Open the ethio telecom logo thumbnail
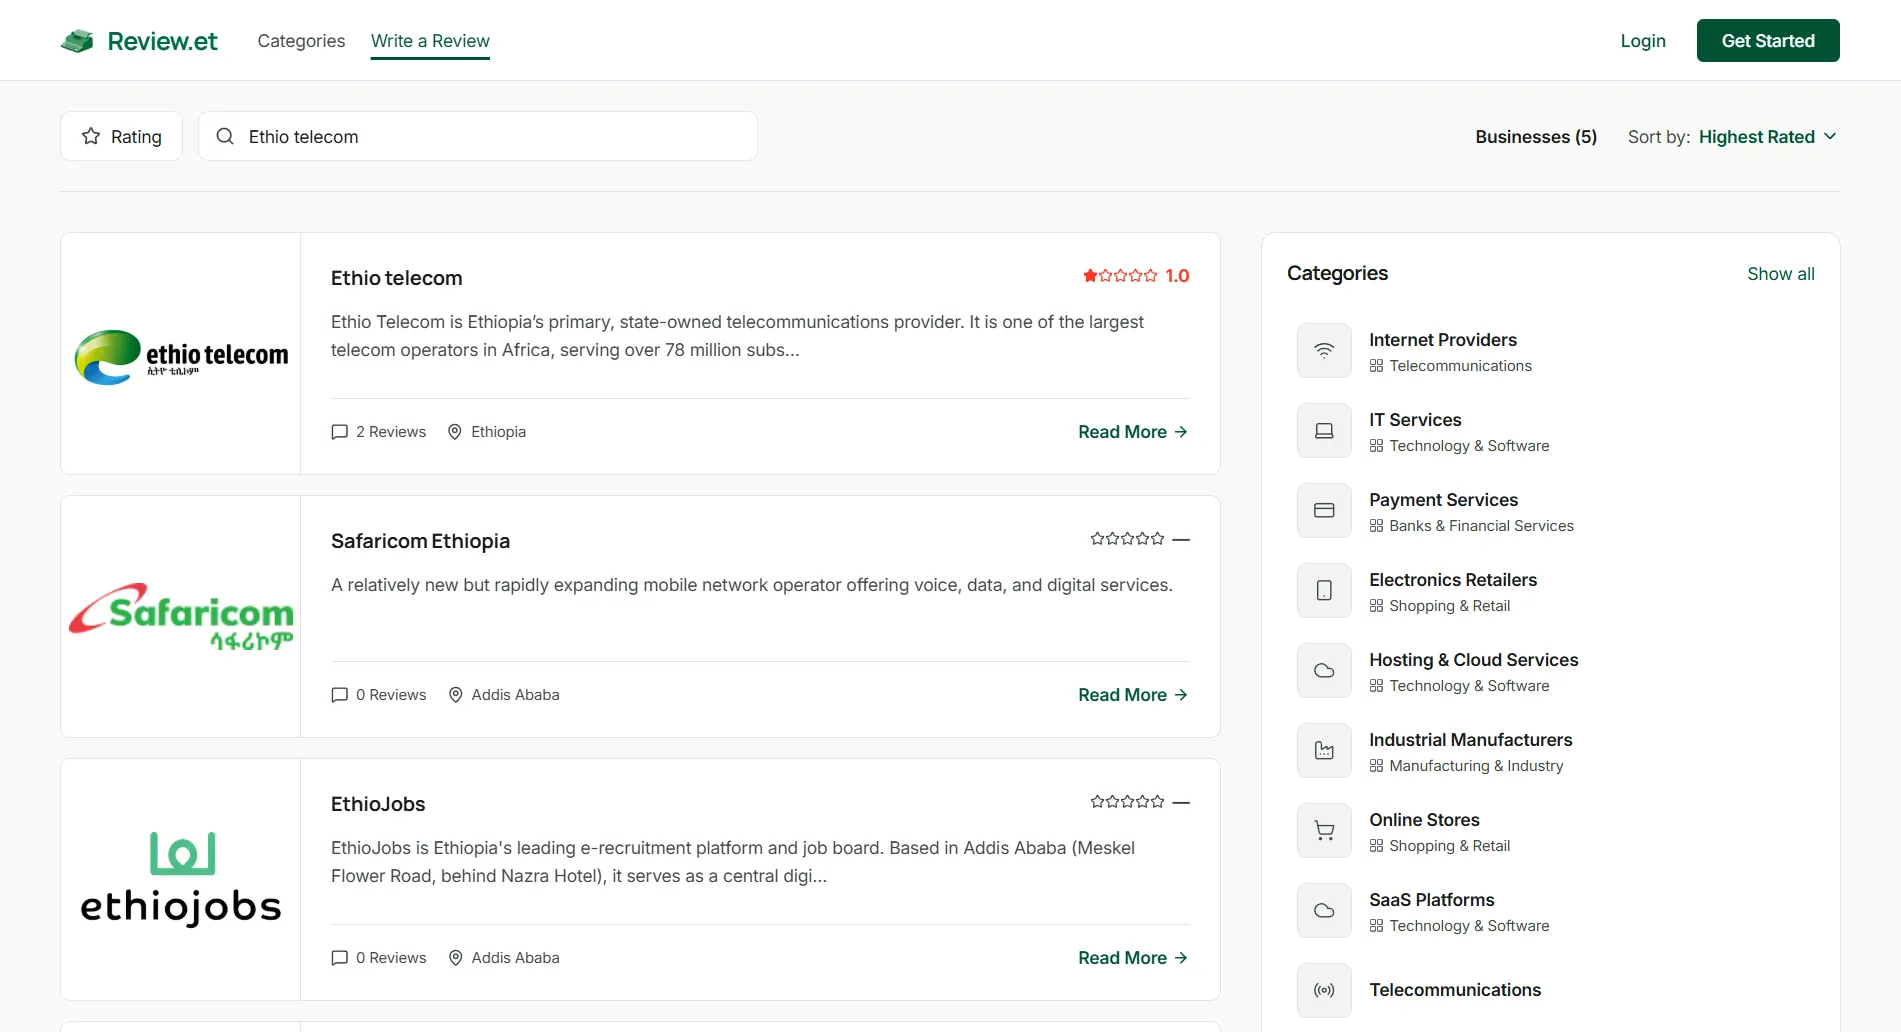This screenshot has width=1901, height=1032. (x=181, y=357)
